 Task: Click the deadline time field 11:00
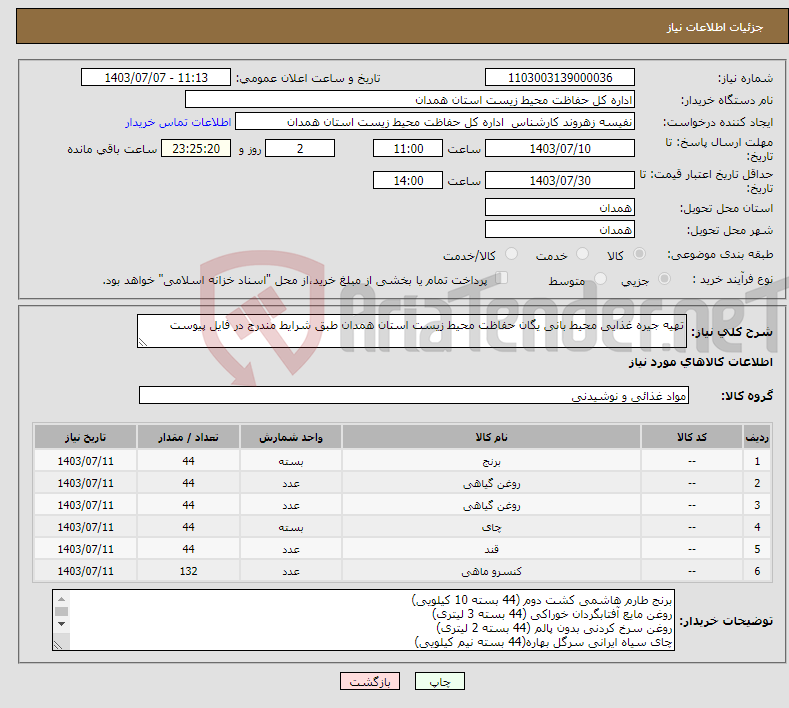[408, 148]
